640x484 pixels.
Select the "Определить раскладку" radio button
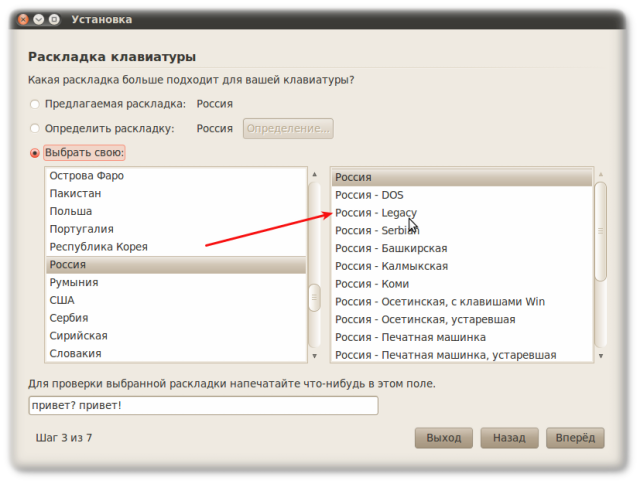[36, 128]
